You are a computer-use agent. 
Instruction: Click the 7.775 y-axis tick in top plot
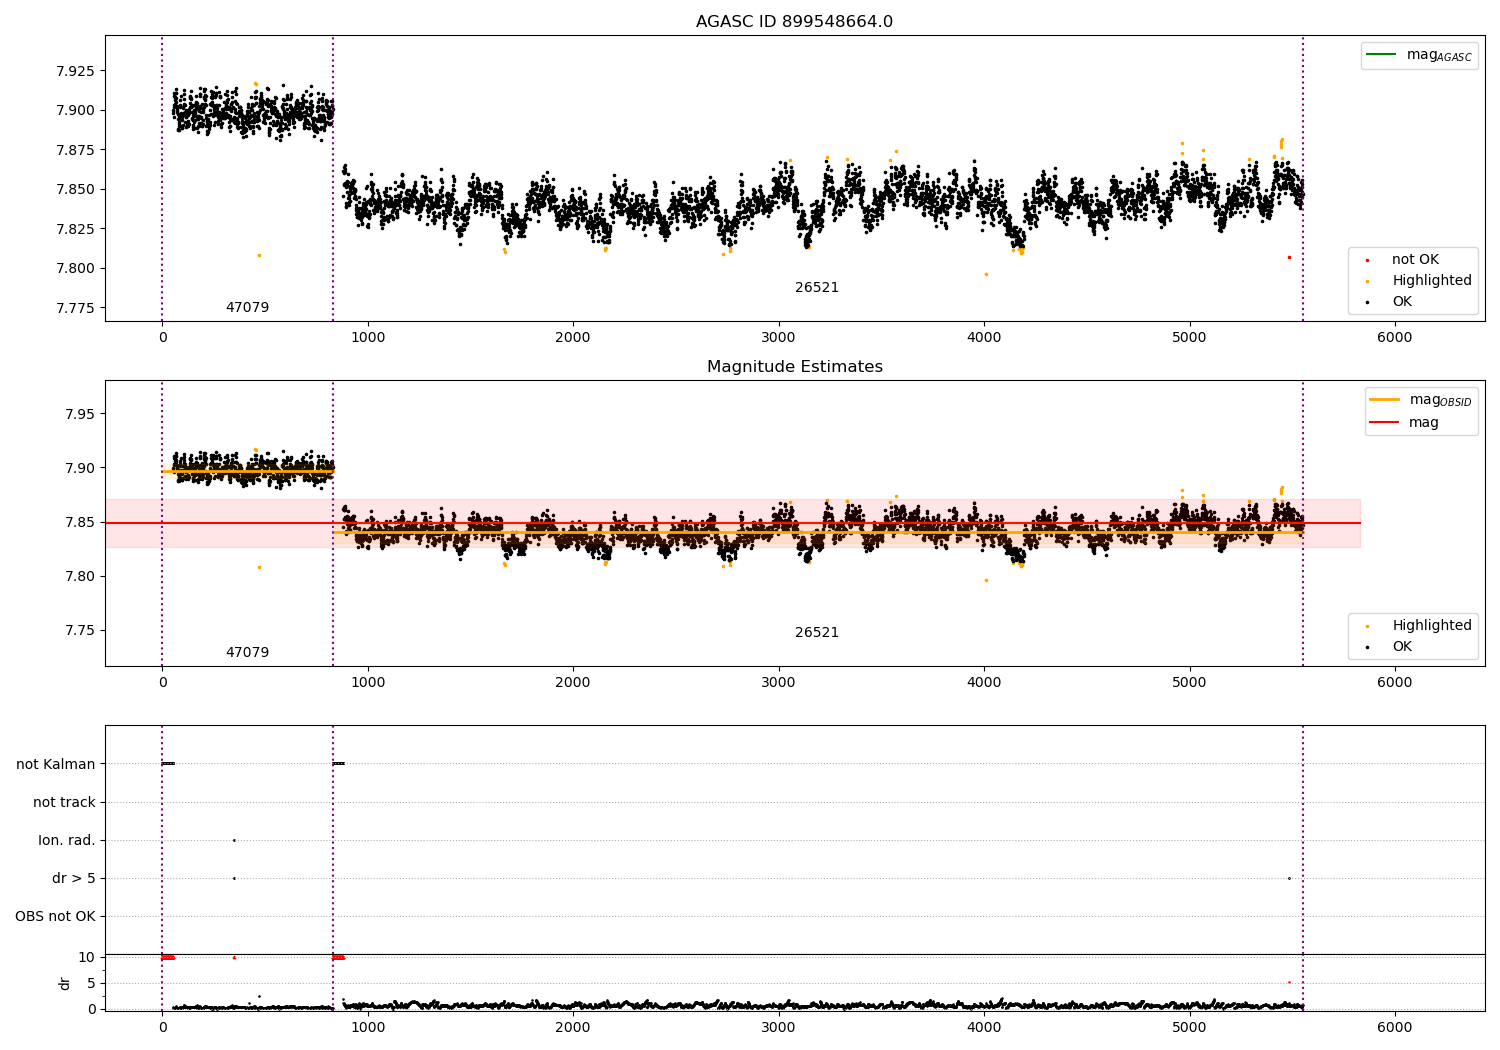coord(75,308)
